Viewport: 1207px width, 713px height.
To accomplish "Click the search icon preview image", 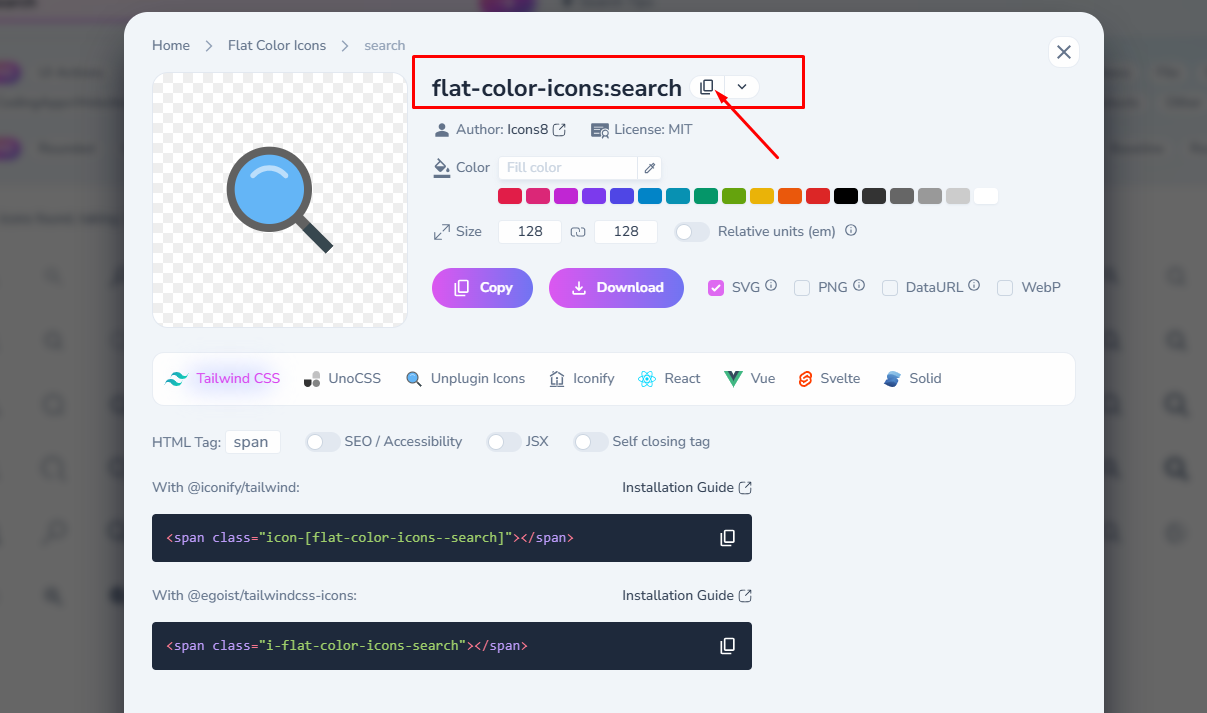I will coord(280,200).
